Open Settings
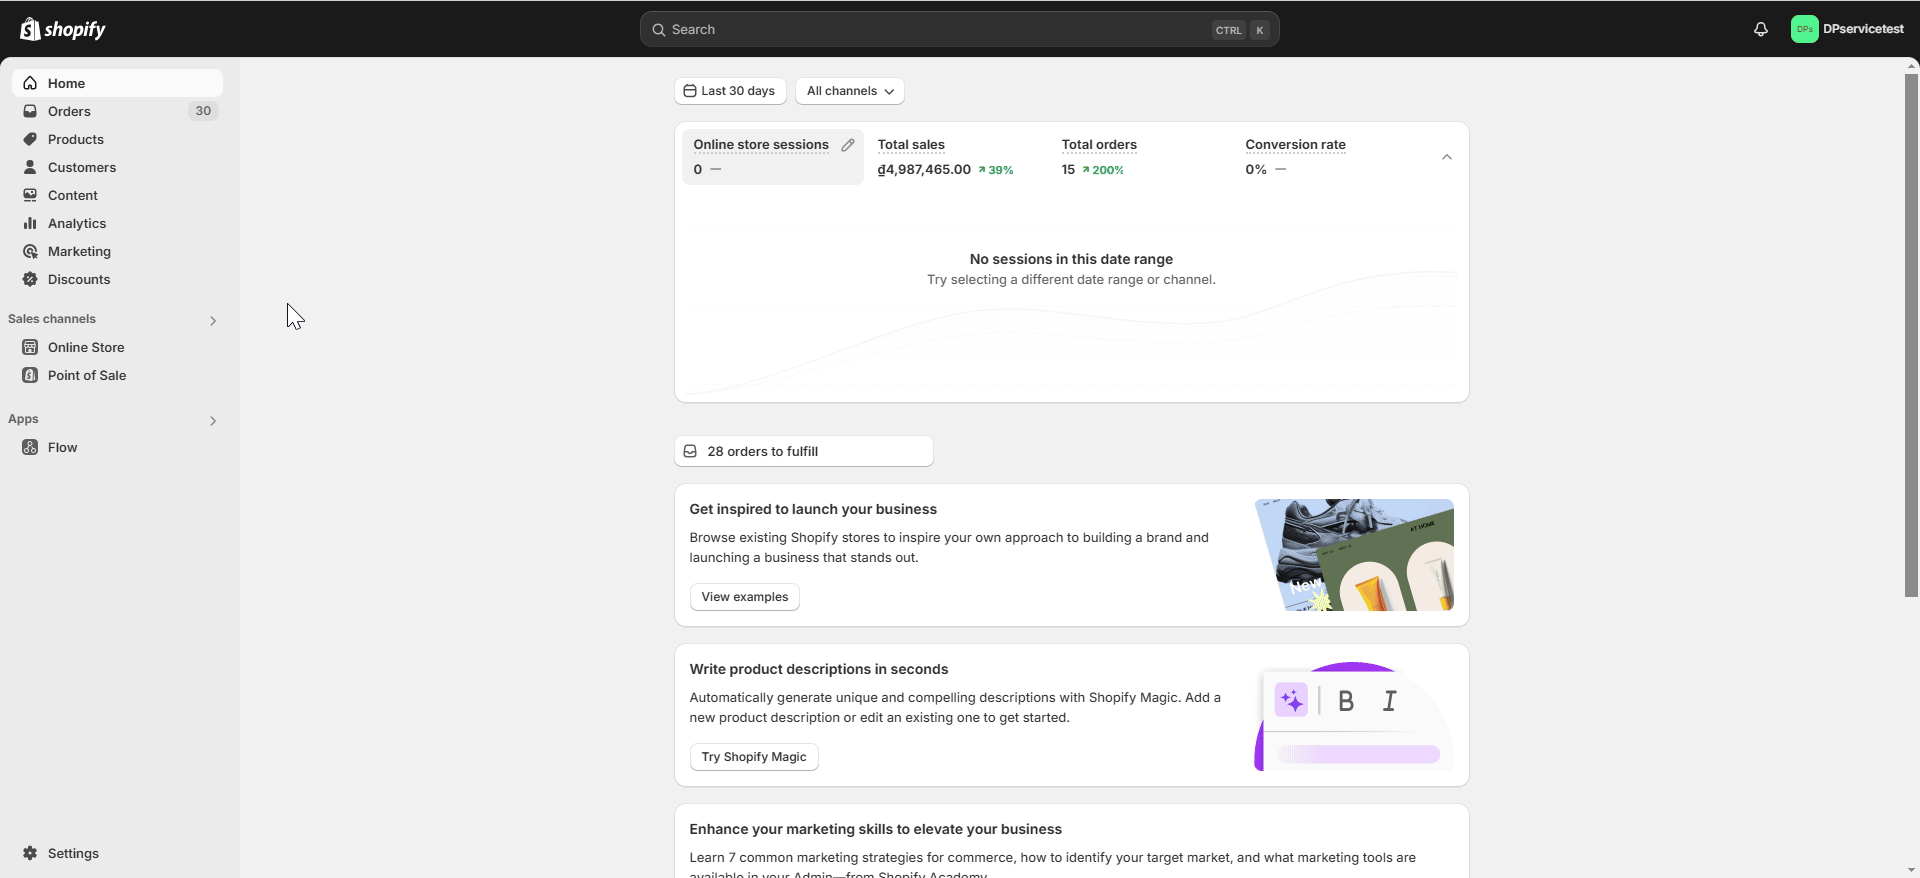This screenshot has height=878, width=1920. point(117,853)
